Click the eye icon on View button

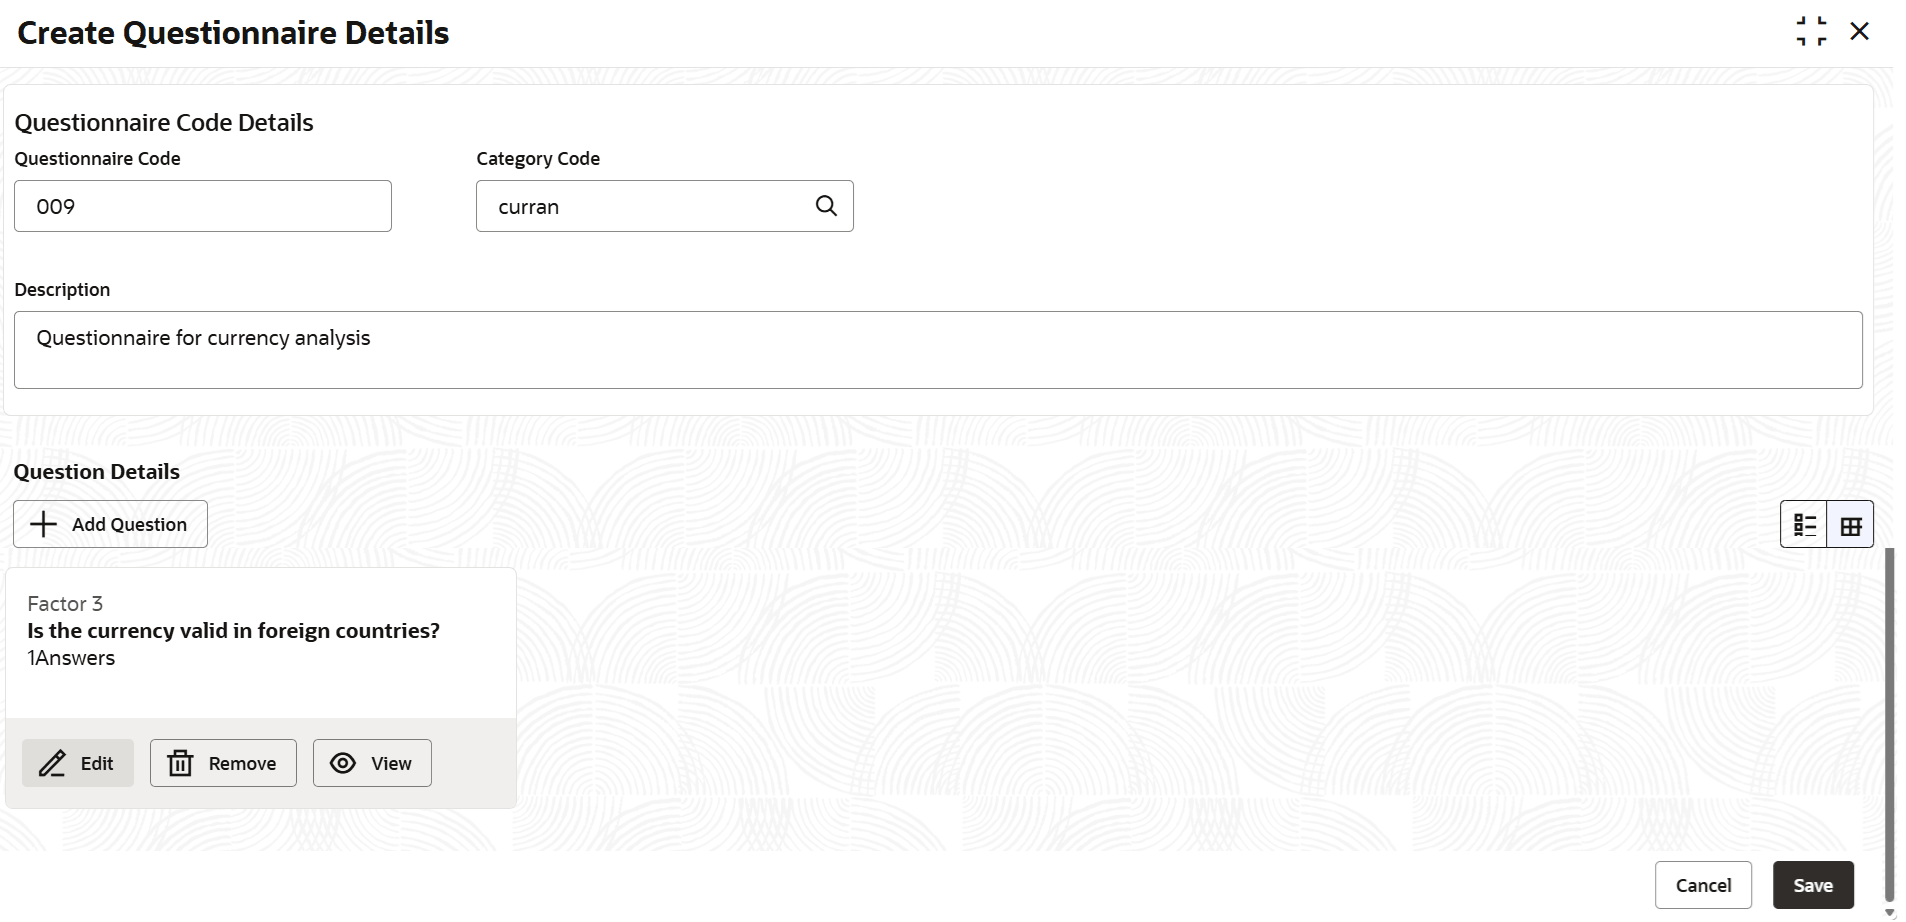coord(343,763)
